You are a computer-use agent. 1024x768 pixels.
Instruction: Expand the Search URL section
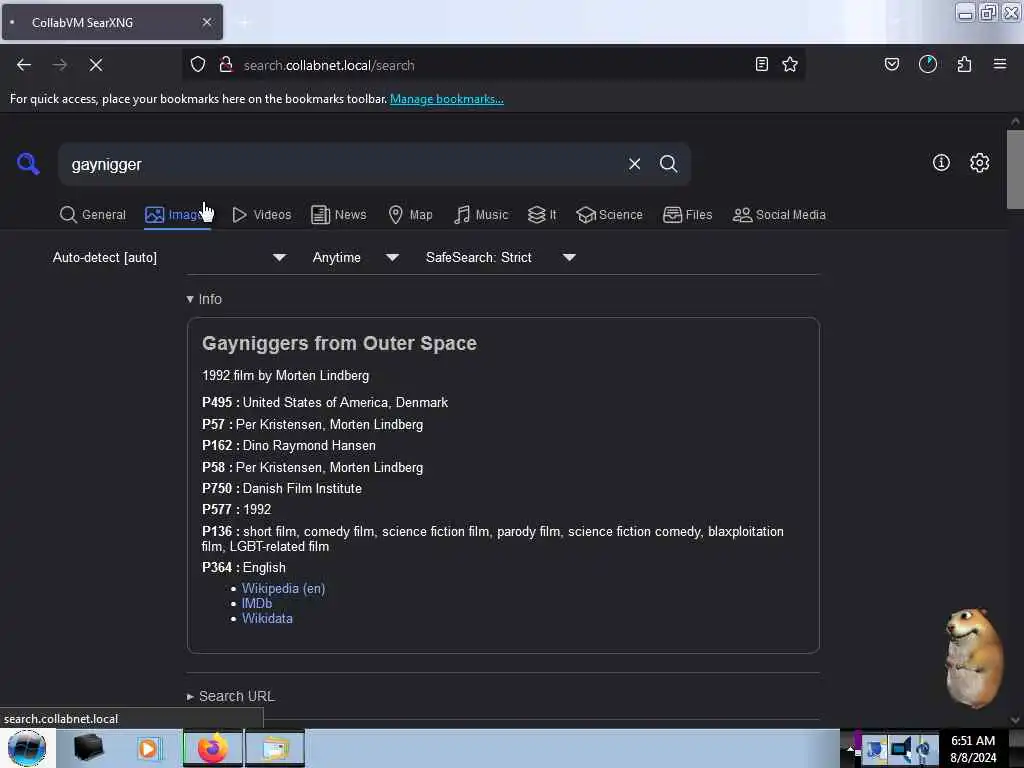pos(231,696)
